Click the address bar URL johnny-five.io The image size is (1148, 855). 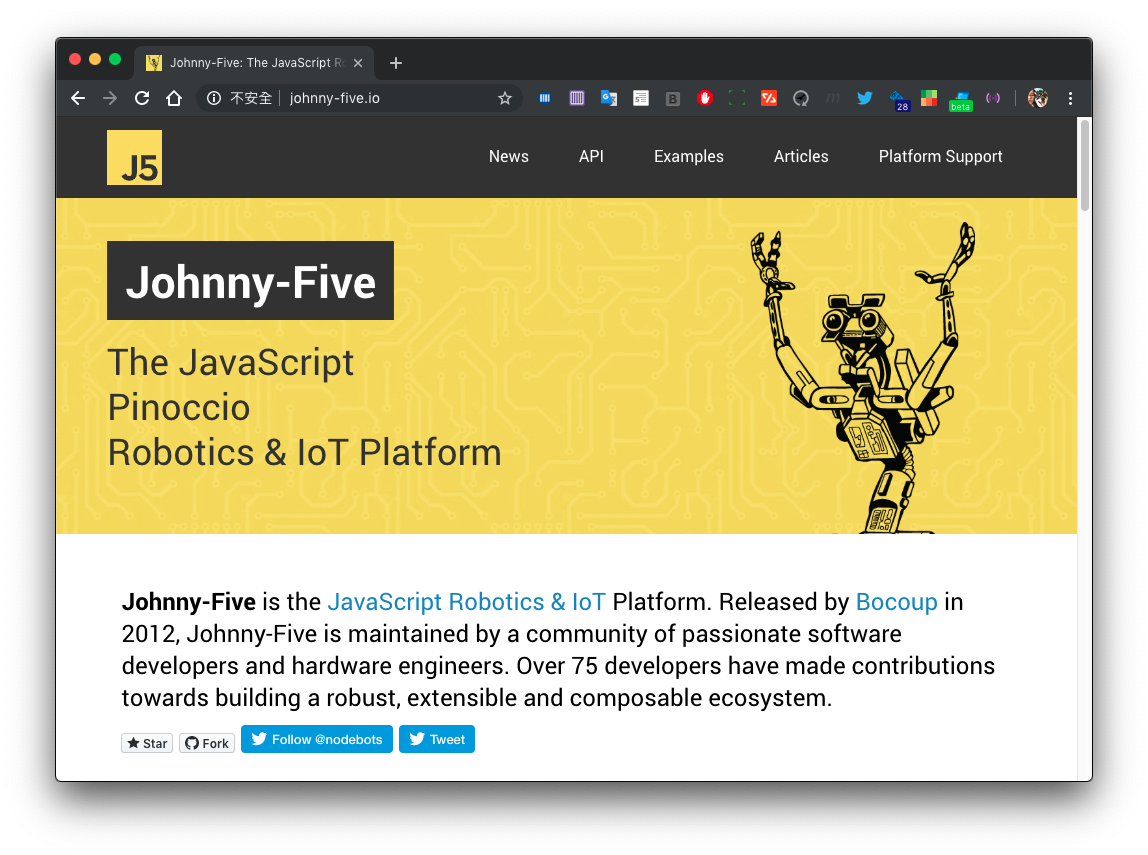click(335, 98)
